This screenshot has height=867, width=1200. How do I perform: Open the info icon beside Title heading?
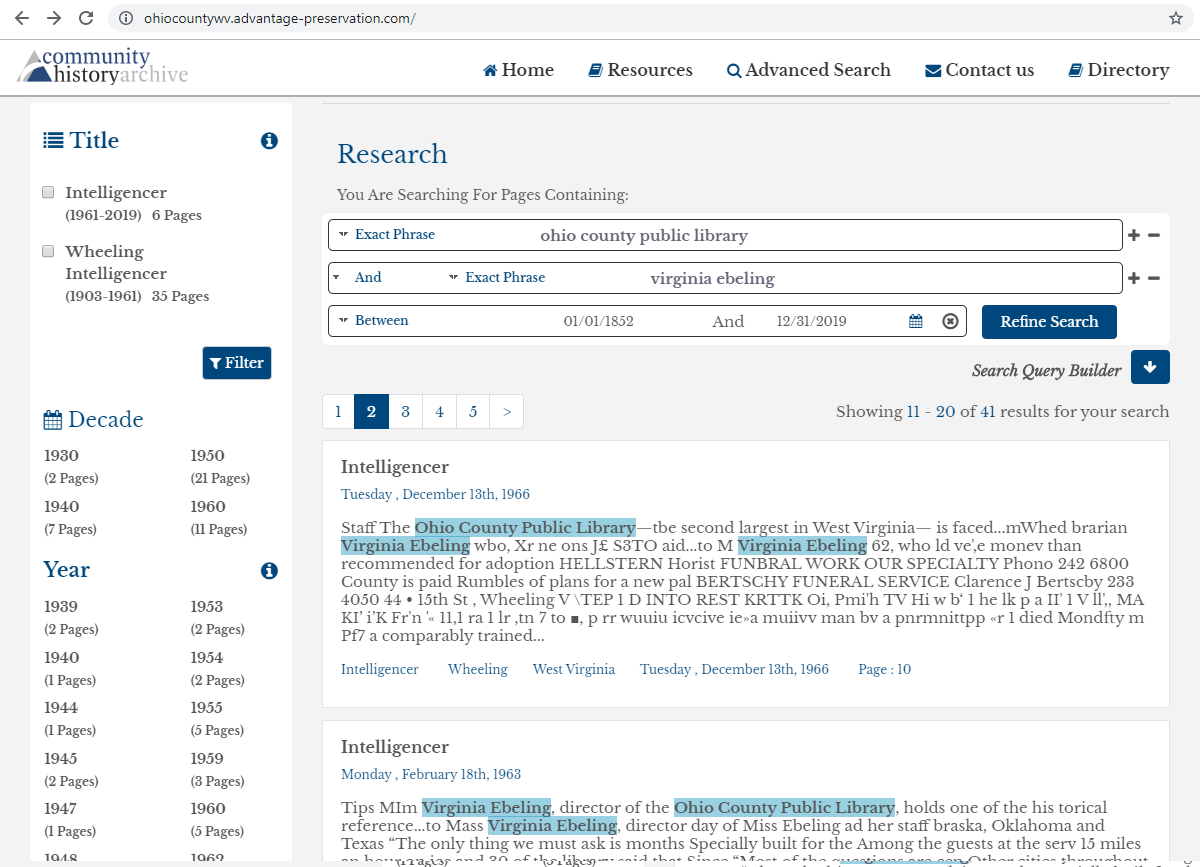(x=269, y=141)
